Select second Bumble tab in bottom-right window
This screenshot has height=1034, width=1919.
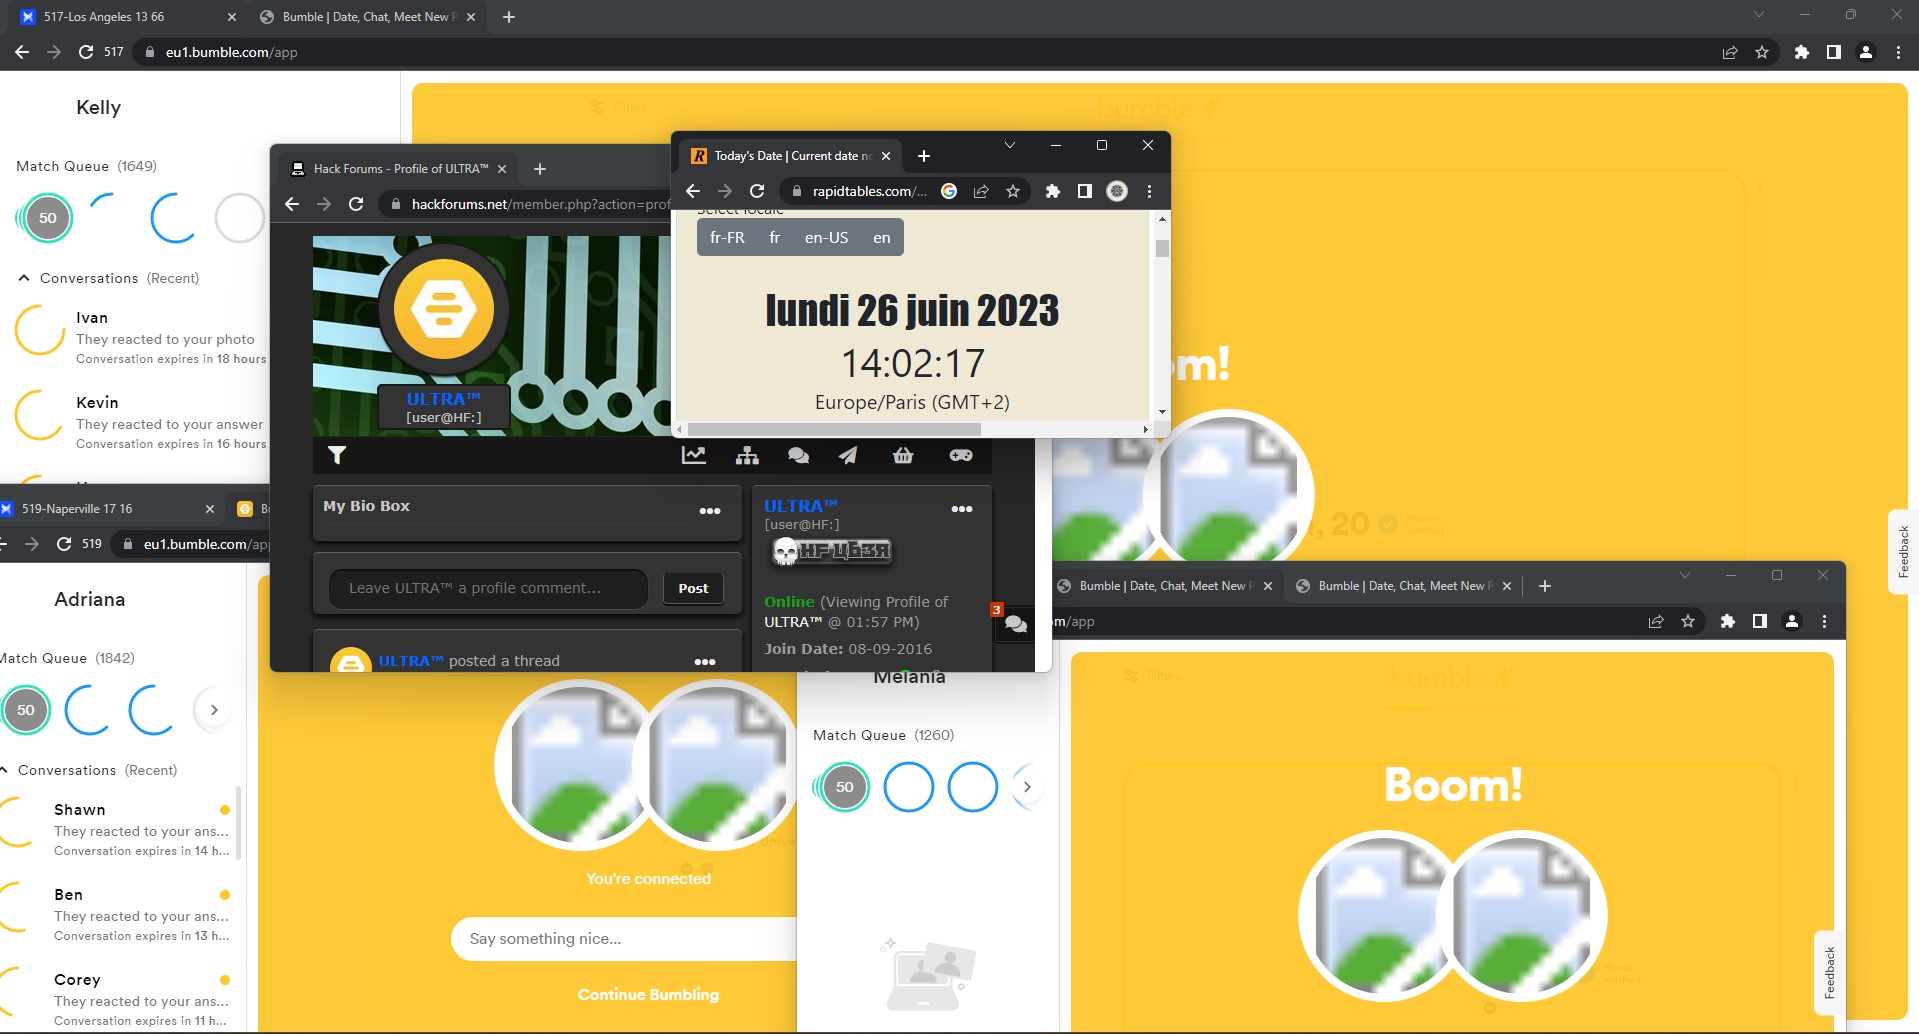point(1404,586)
